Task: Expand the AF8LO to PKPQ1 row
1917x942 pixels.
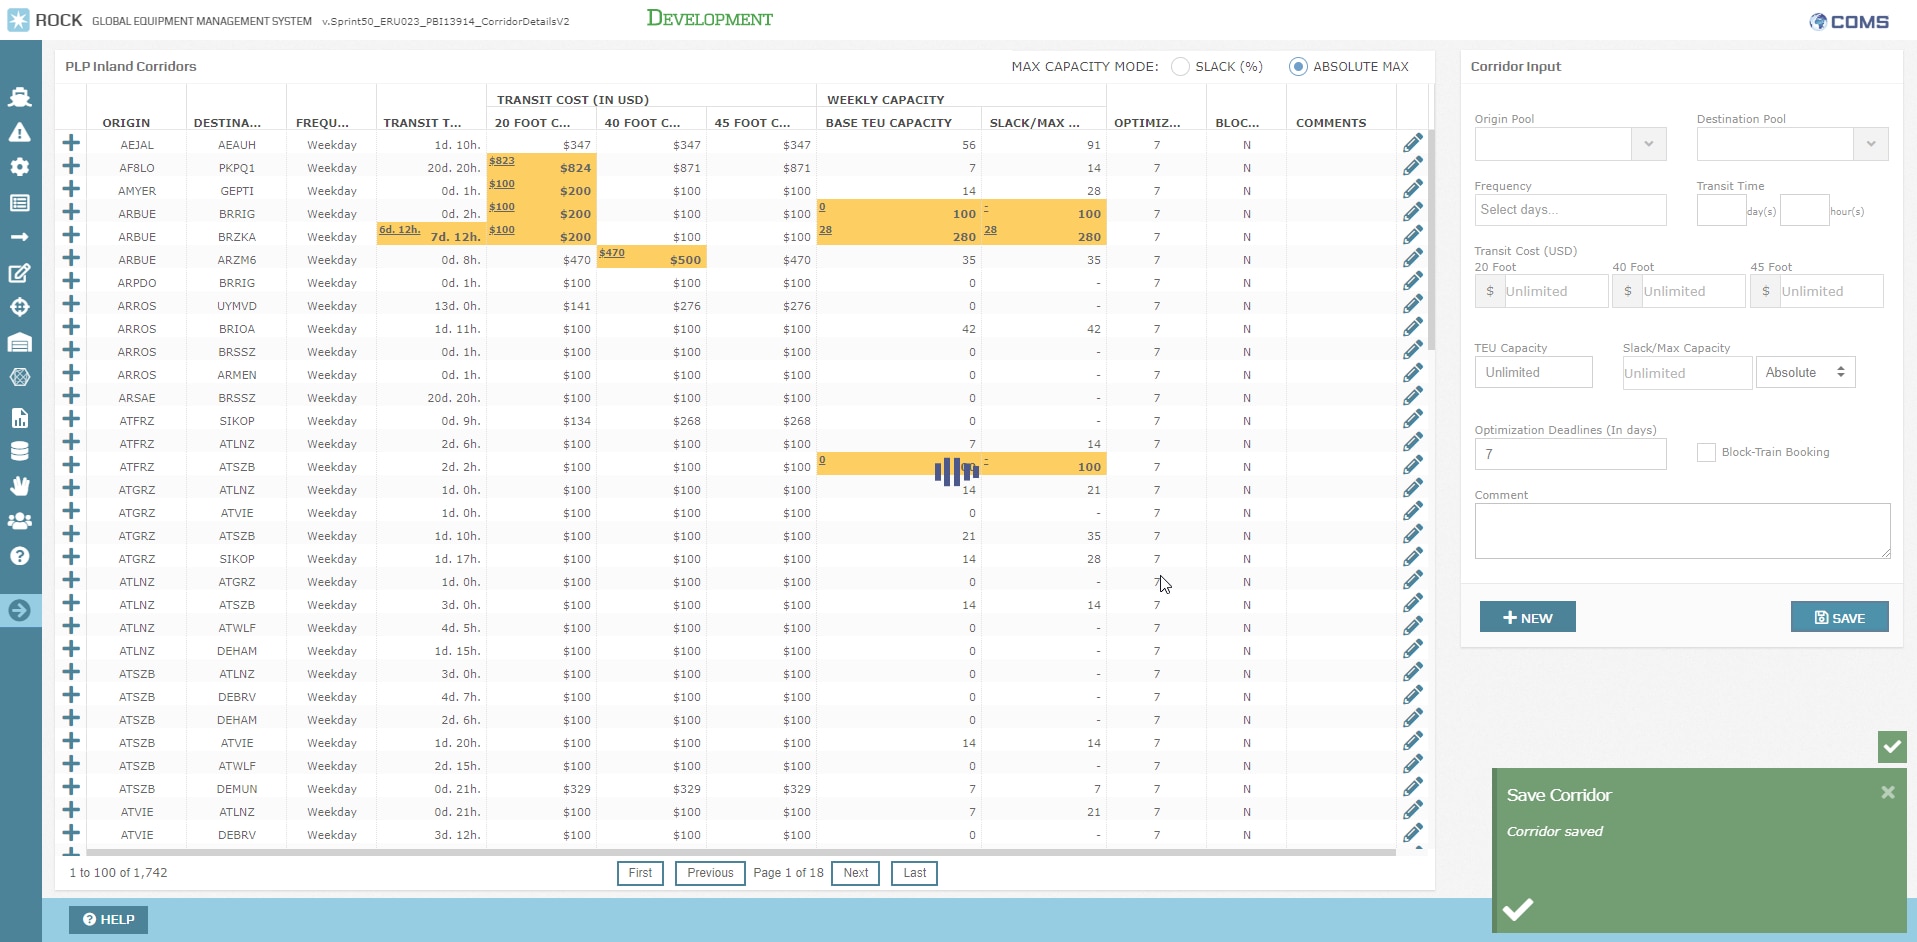Action: click(71, 167)
